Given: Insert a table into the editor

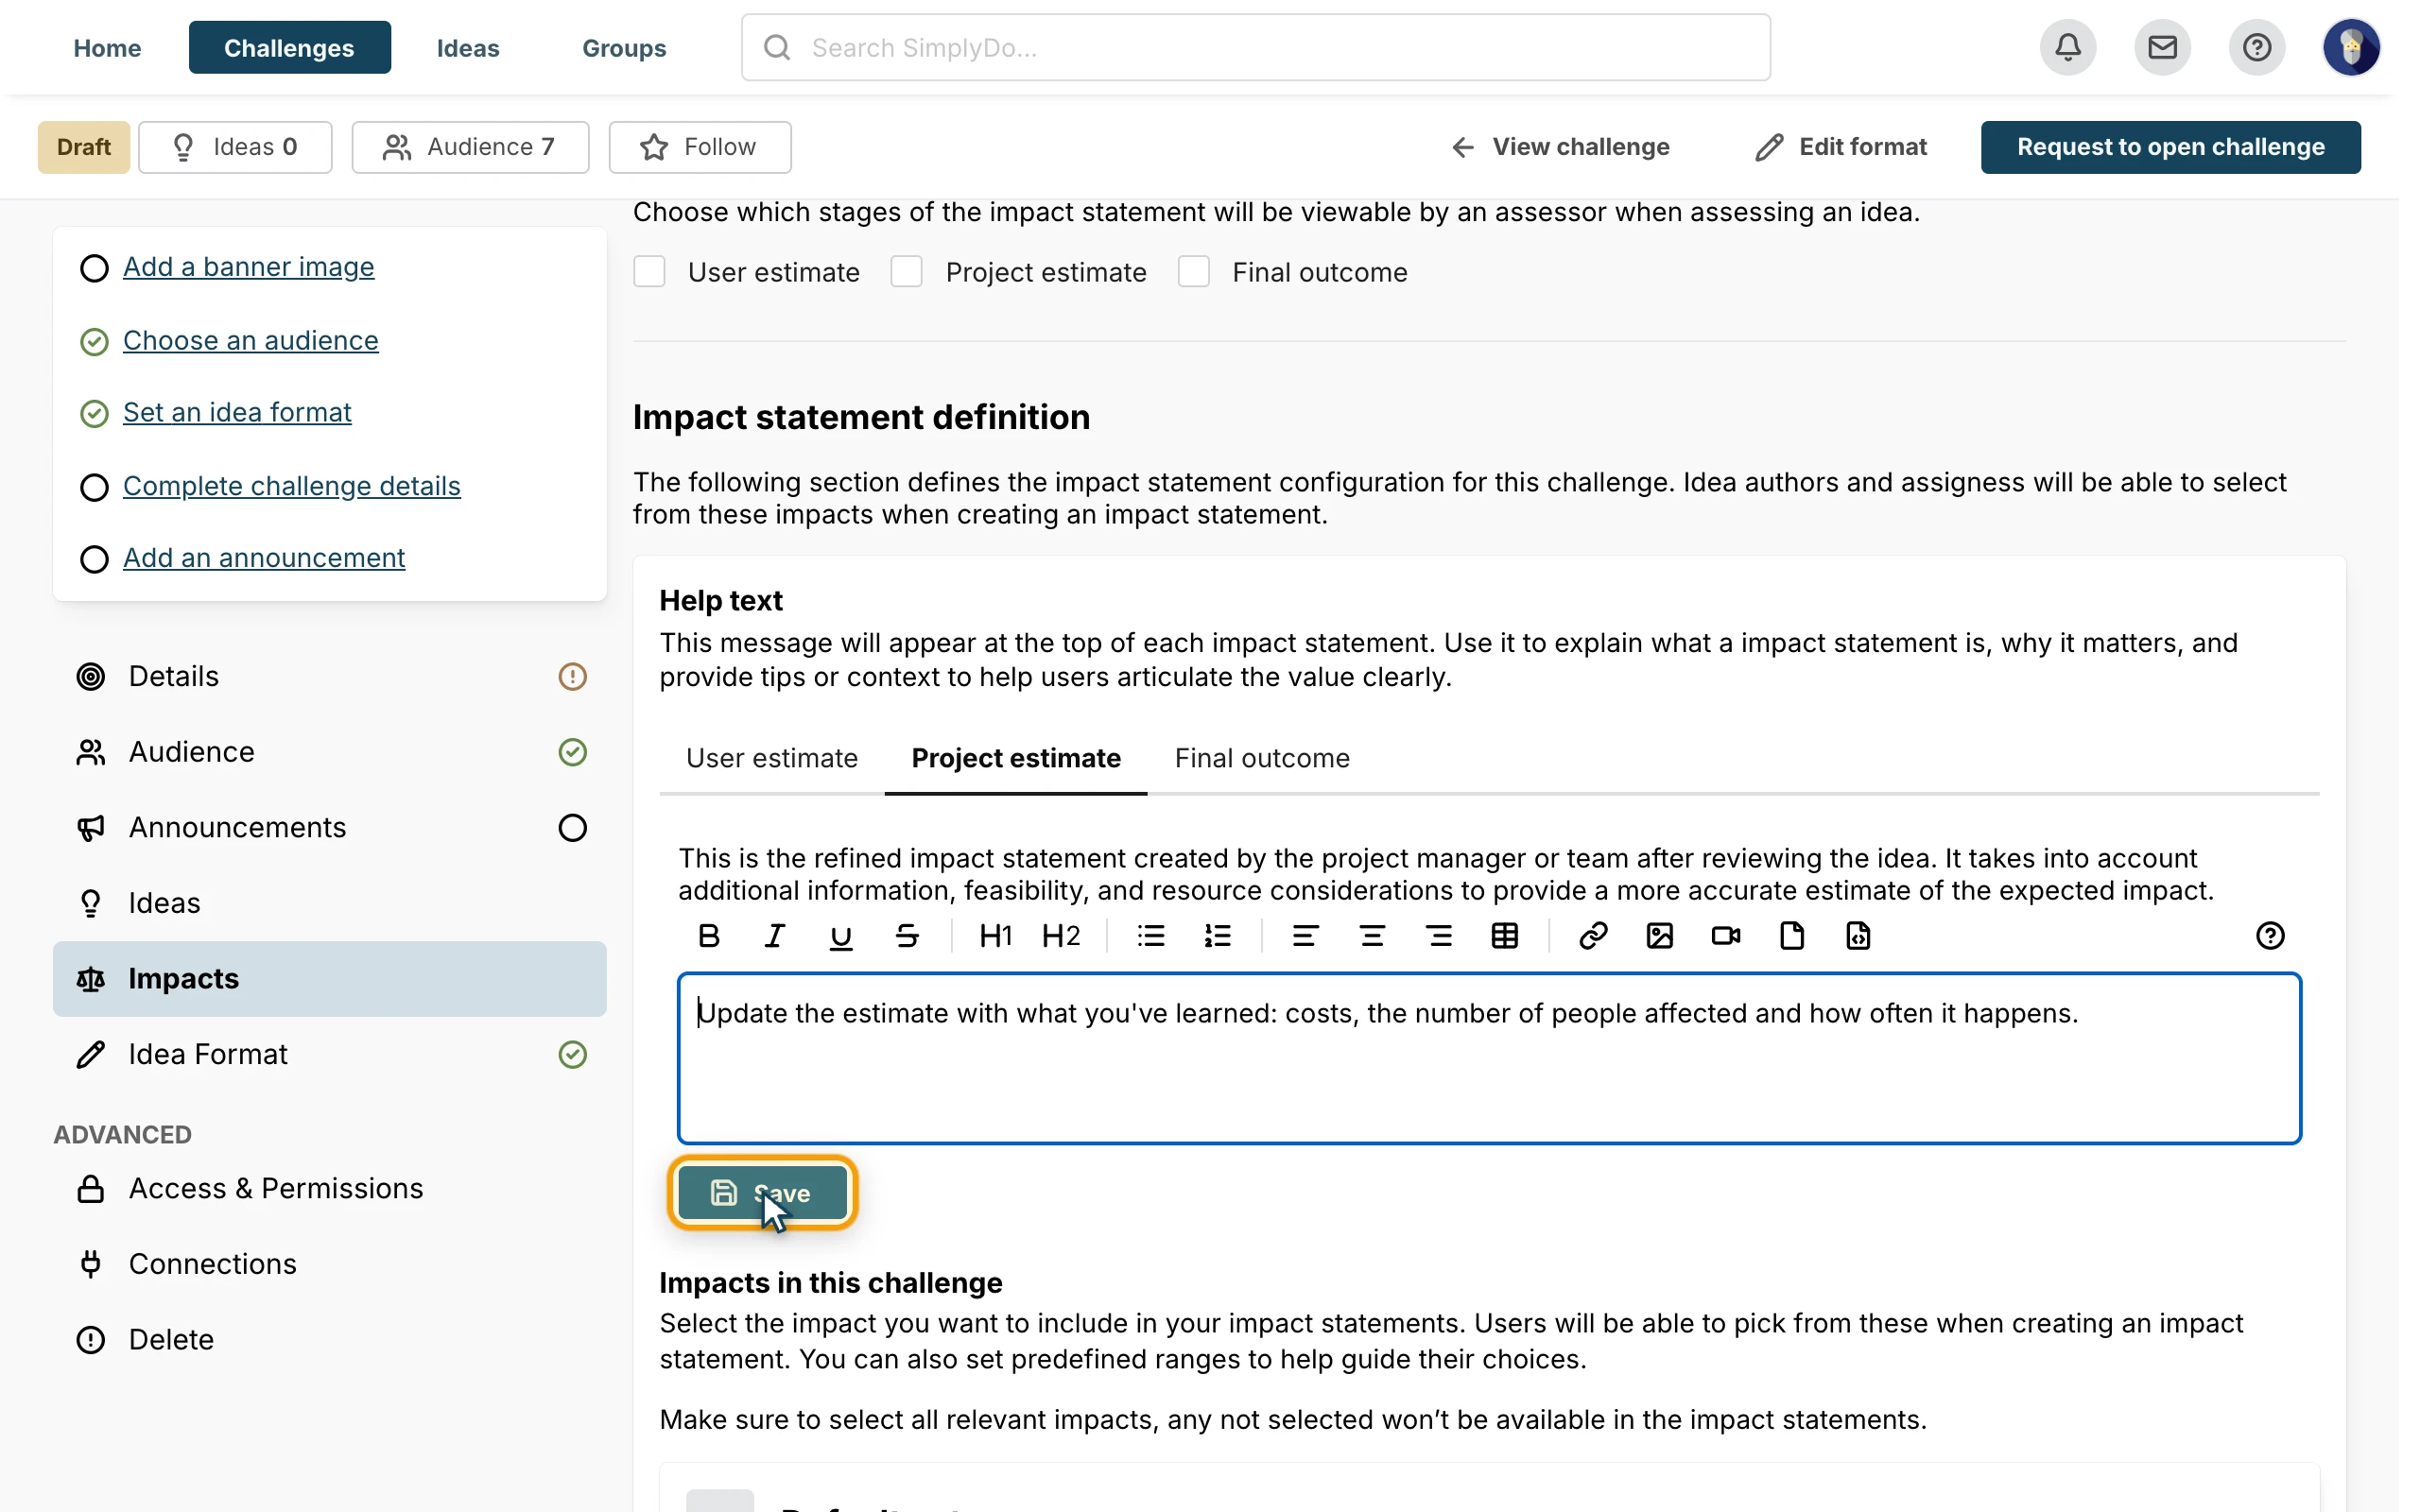Looking at the screenshot, I should [x=1505, y=936].
